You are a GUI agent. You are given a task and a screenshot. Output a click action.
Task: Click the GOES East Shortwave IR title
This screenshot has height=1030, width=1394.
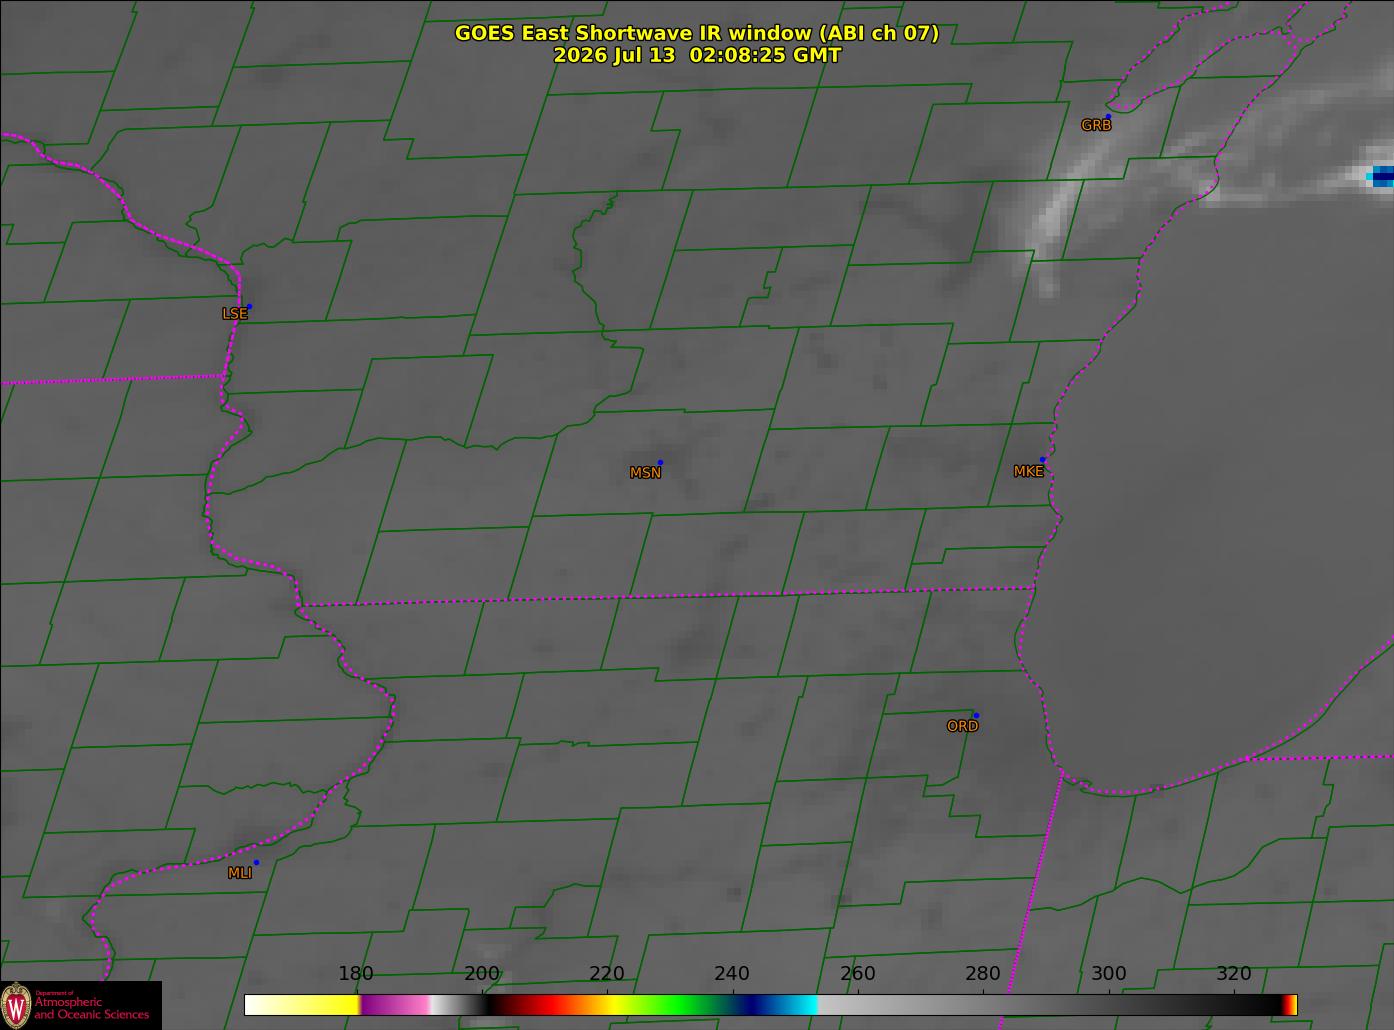[697, 33]
